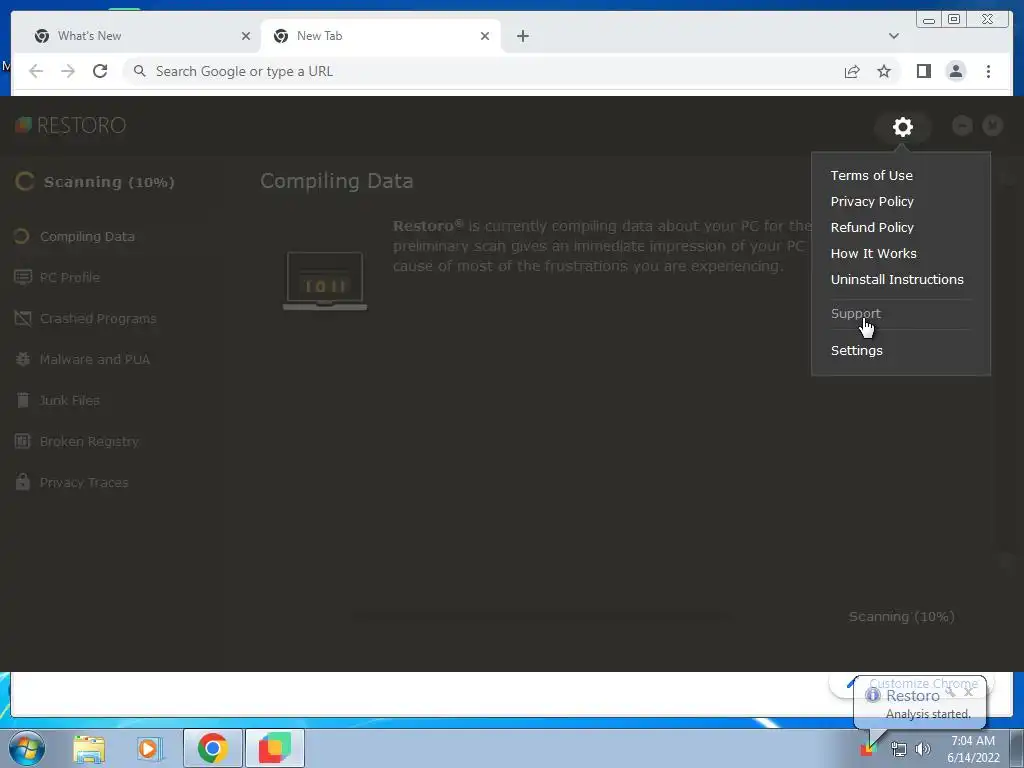
Task: Open the network tray icon
Action: (899, 750)
